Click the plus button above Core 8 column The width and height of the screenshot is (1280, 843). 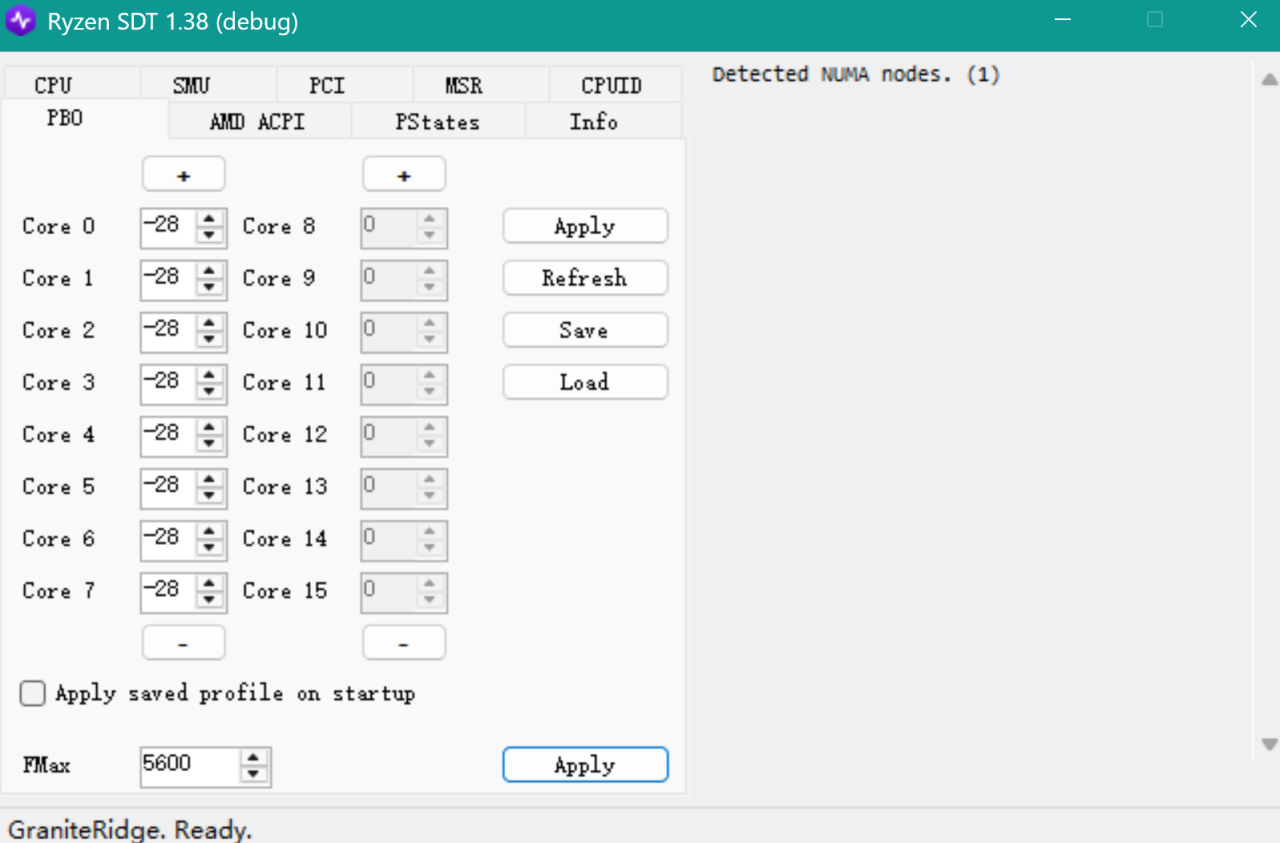point(404,174)
